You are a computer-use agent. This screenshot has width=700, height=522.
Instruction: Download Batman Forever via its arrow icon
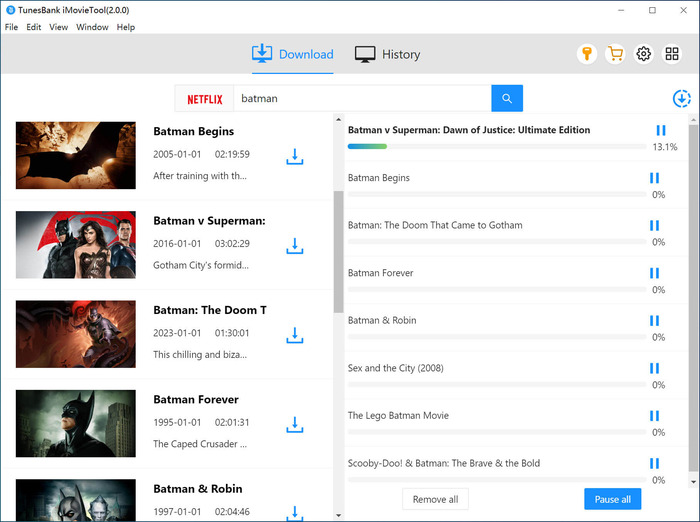tap(294, 426)
